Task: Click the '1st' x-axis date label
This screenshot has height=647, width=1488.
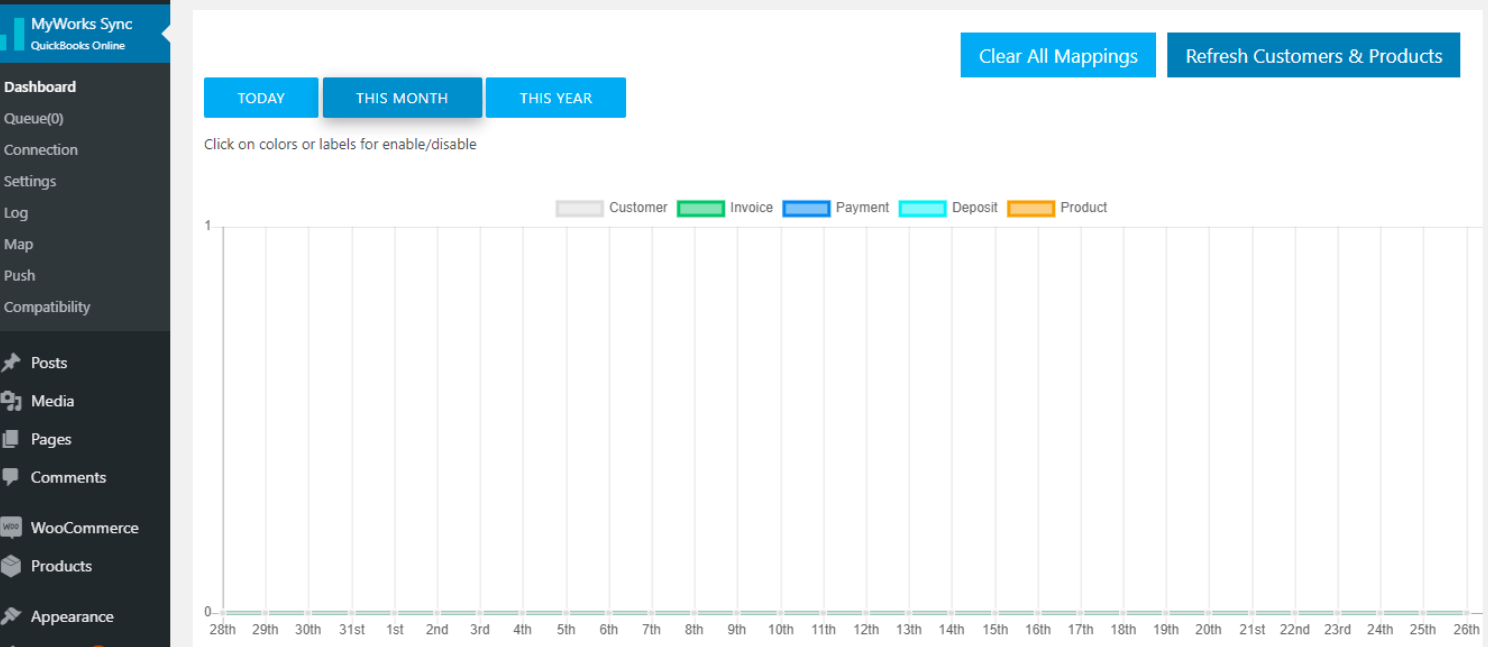Action: tap(395, 630)
